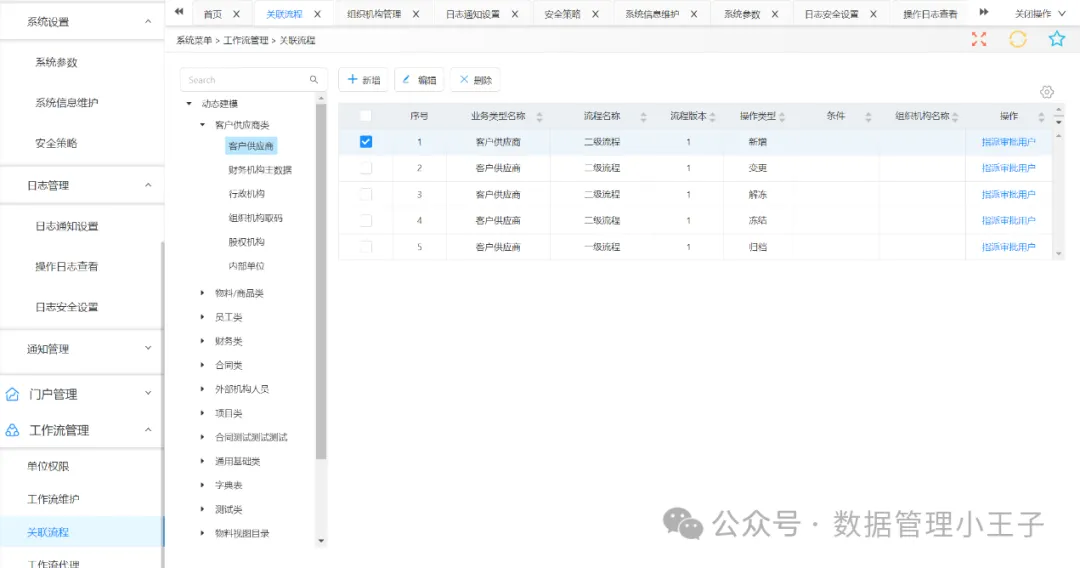Click the search magnifier icon in tree panel
This screenshot has width=1080, height=568.
[314, 80]
